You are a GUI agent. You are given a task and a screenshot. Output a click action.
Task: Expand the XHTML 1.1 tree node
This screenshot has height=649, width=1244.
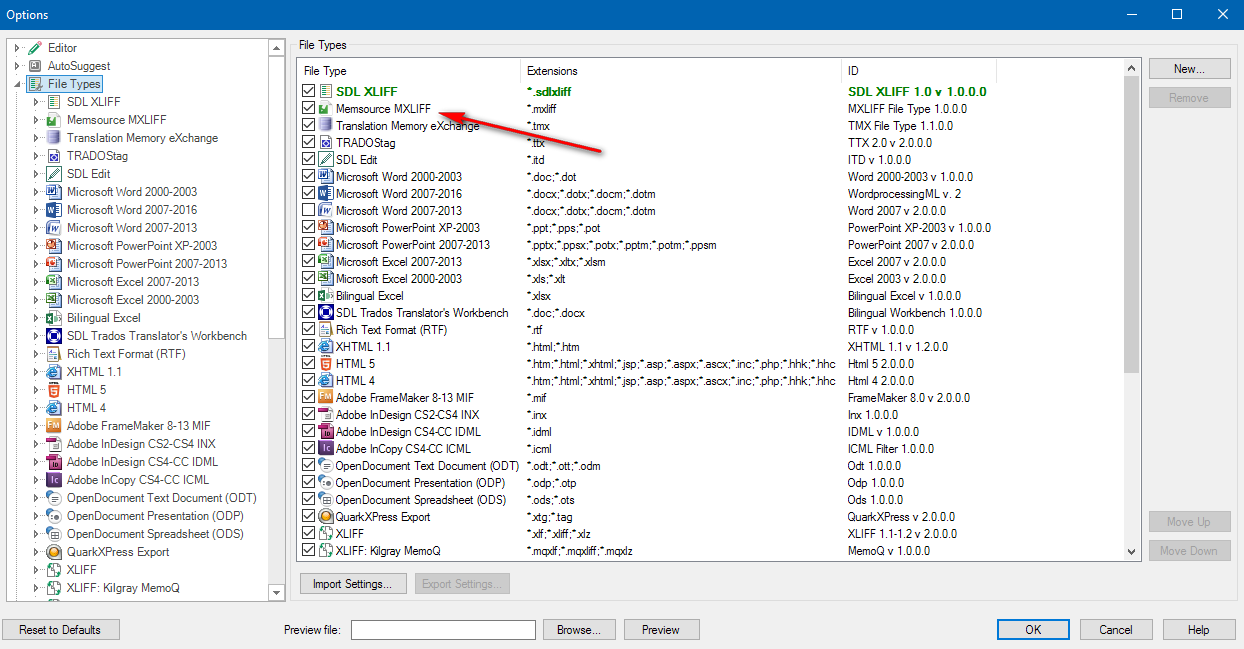[37, 372]
